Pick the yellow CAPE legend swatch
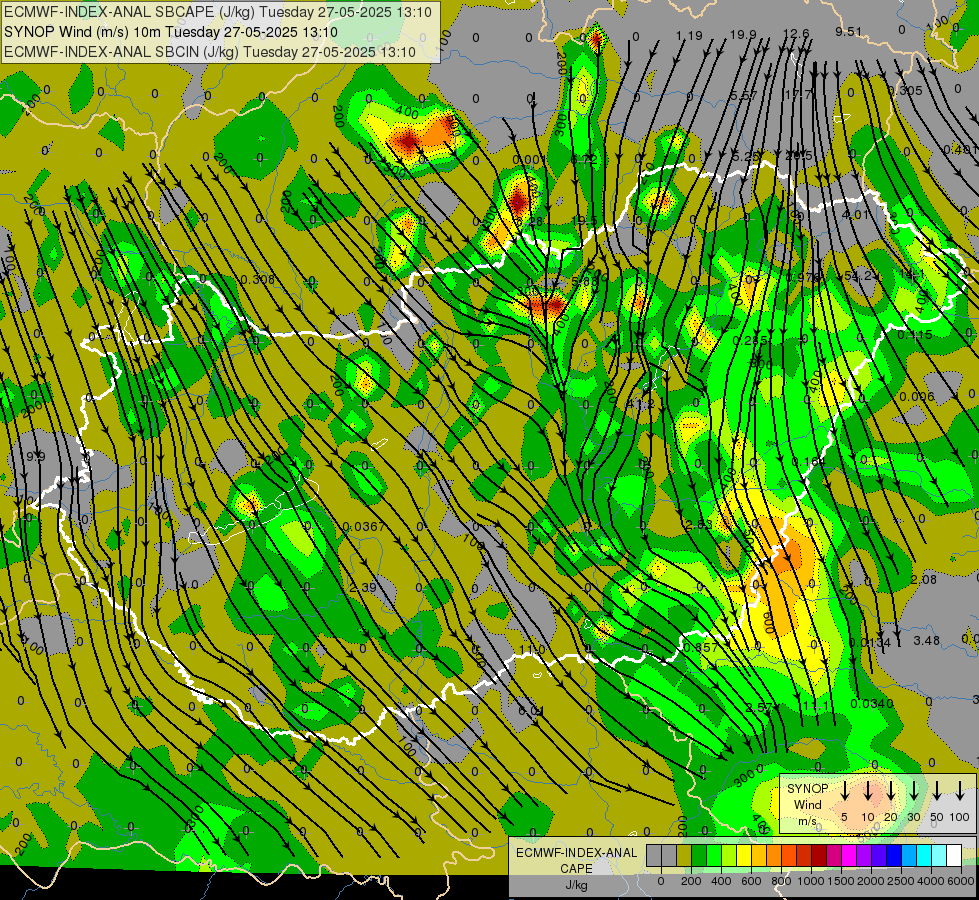 tap(744, 856)
